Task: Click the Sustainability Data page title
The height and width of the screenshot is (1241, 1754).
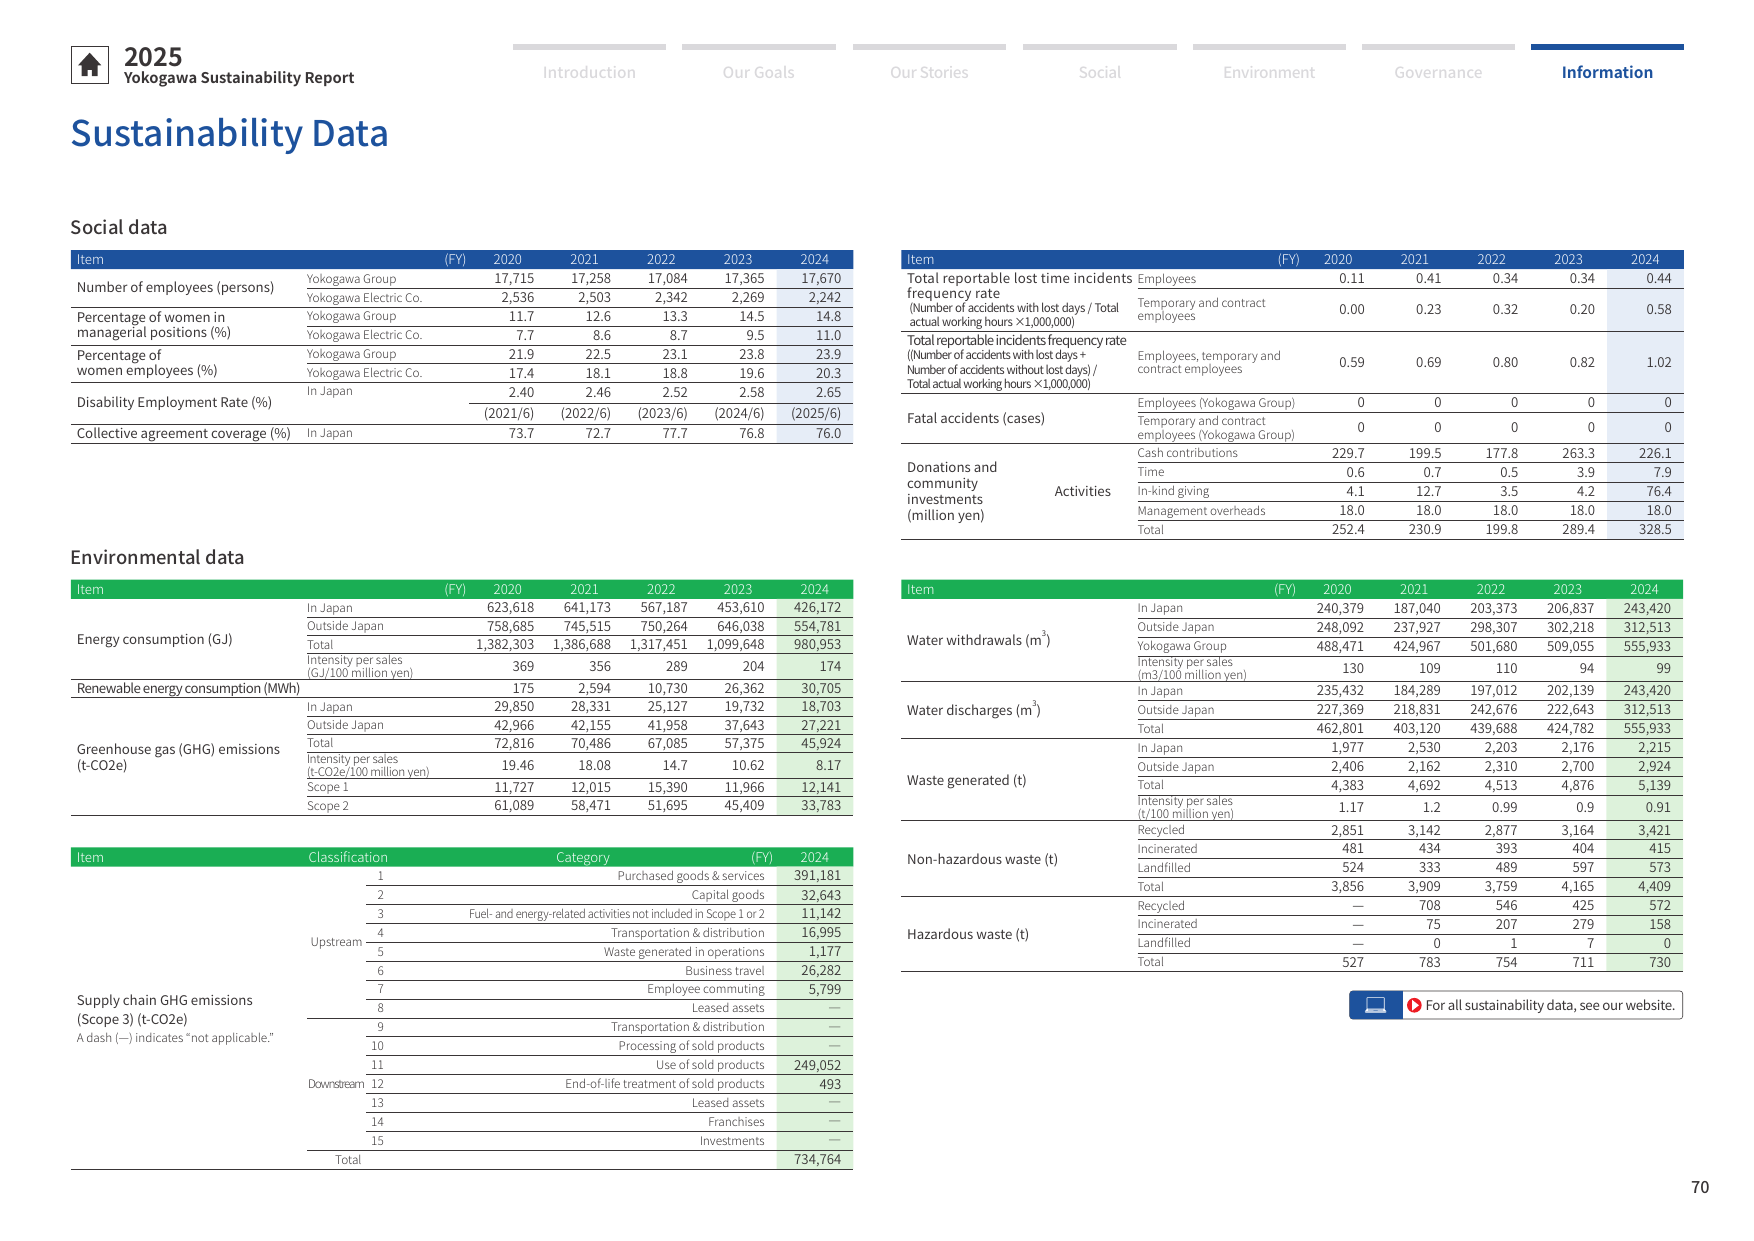Action: pyautogui.click(x=229, y=133)
